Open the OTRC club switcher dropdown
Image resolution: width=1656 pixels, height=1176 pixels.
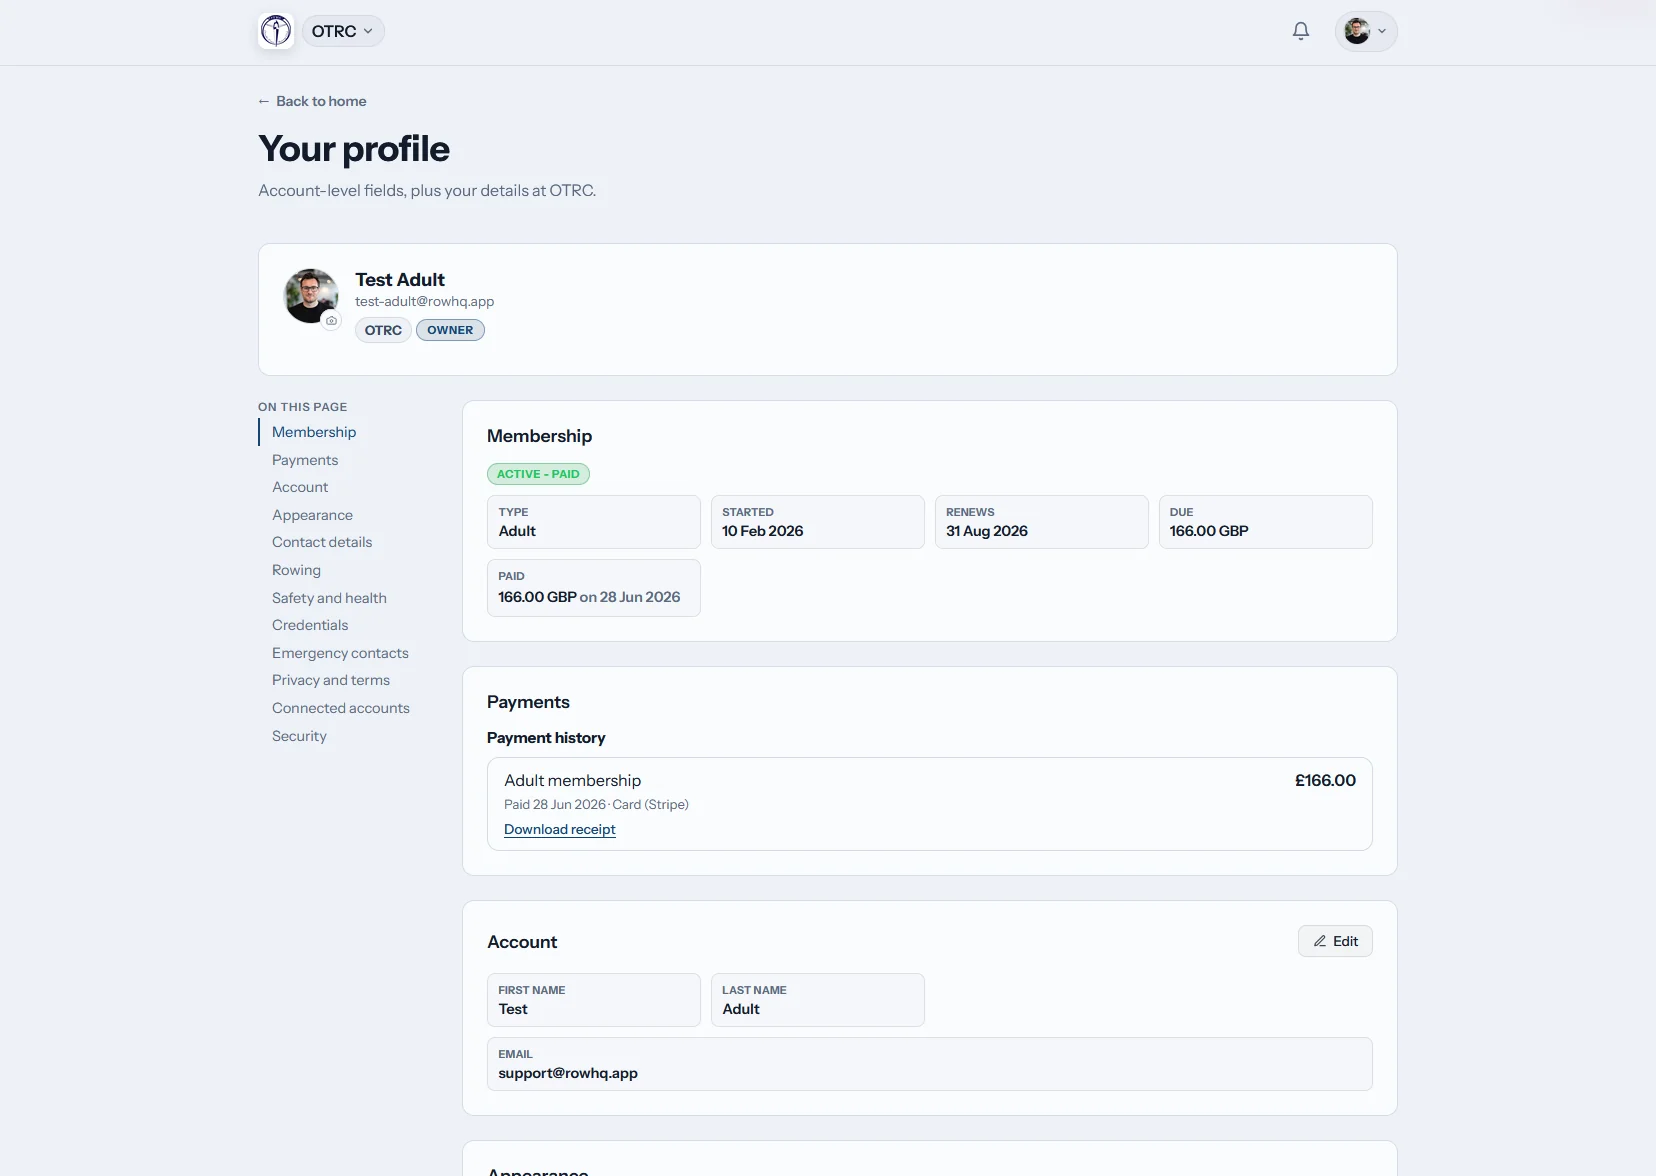343,31
